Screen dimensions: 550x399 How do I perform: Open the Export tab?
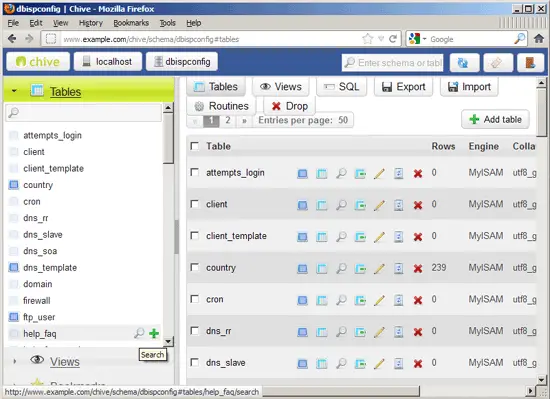pos(403,87)
